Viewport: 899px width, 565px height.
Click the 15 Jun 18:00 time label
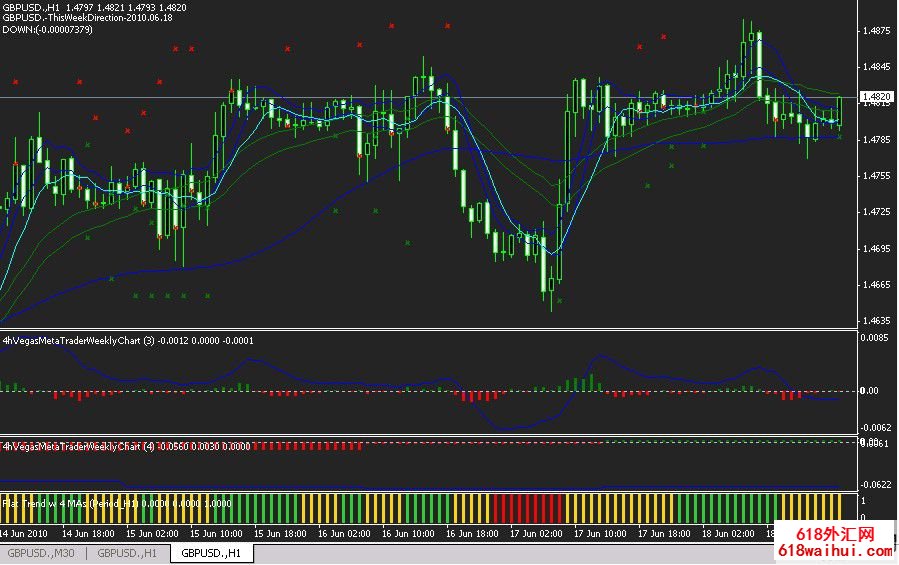(280, 533)
